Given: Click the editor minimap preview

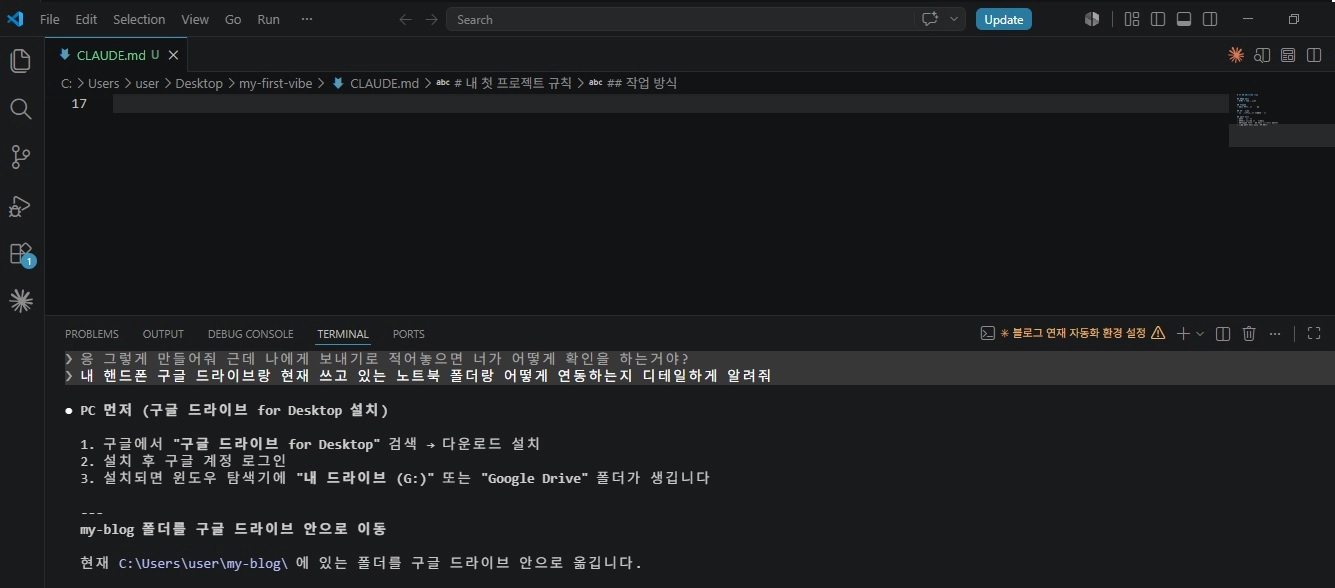Looking at the screenshot, I should (x=1281, y=121).
